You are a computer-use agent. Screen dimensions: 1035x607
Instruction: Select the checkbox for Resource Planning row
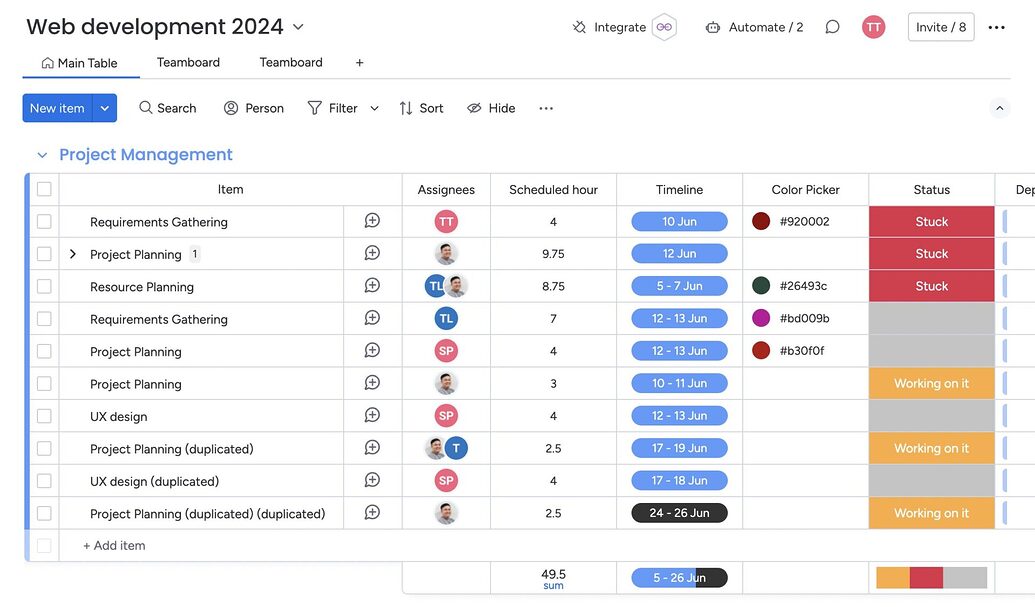[44, 286]
